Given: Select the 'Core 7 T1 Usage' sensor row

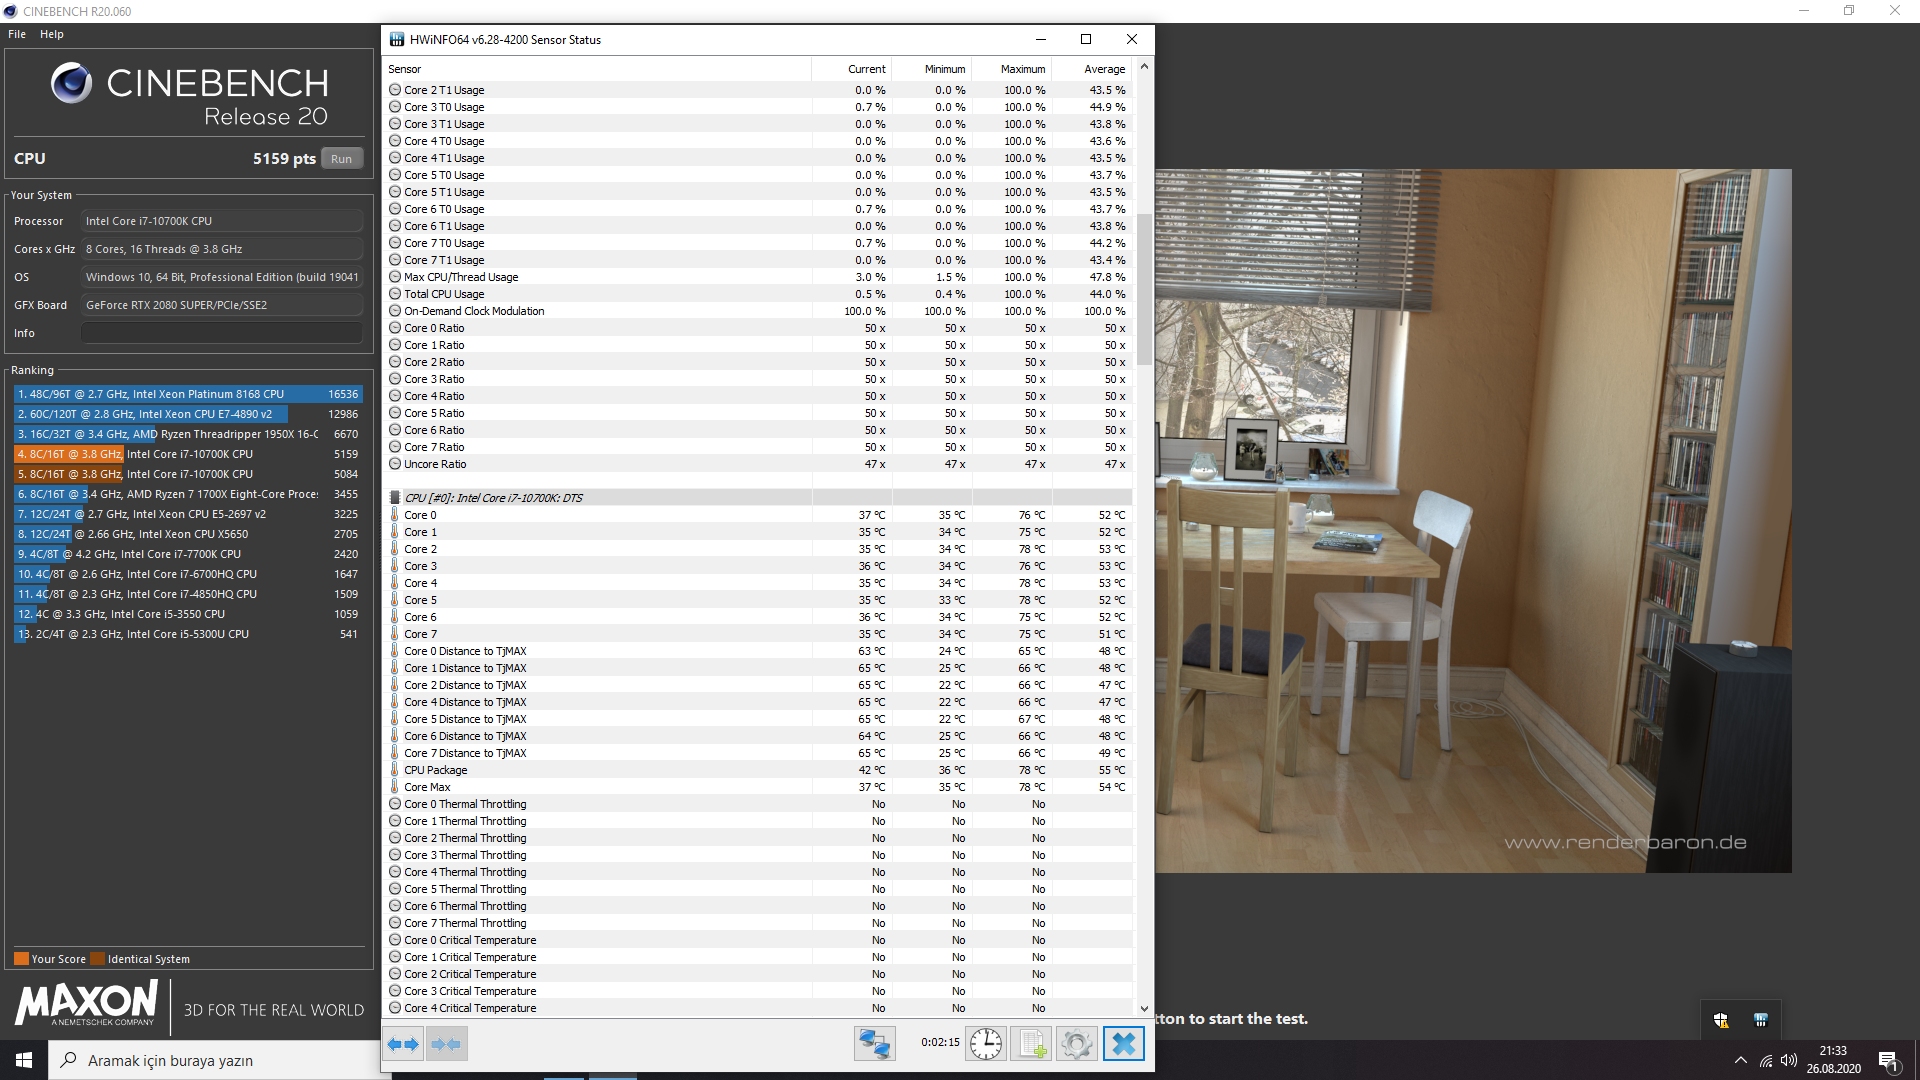Looking at the screenshot, I should 759,260.
